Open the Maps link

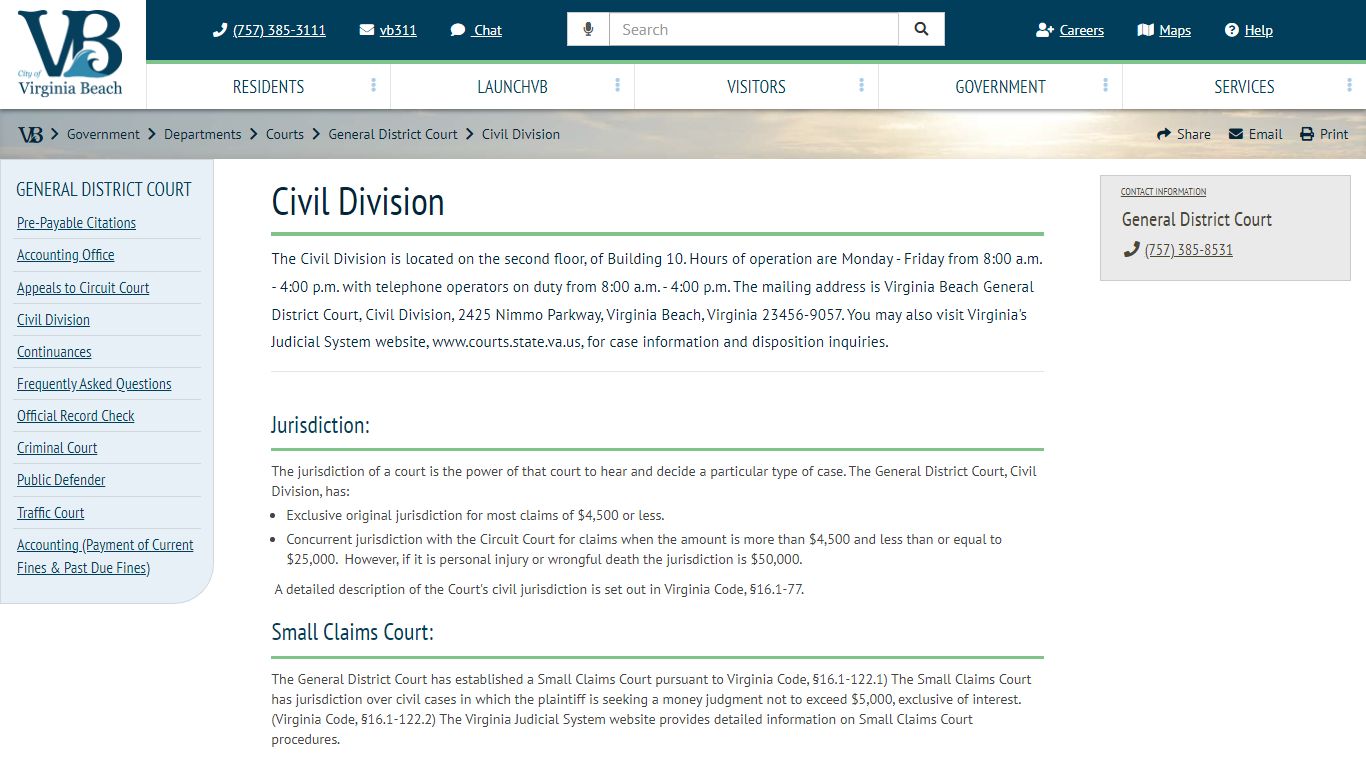[x=1175, y=30]
